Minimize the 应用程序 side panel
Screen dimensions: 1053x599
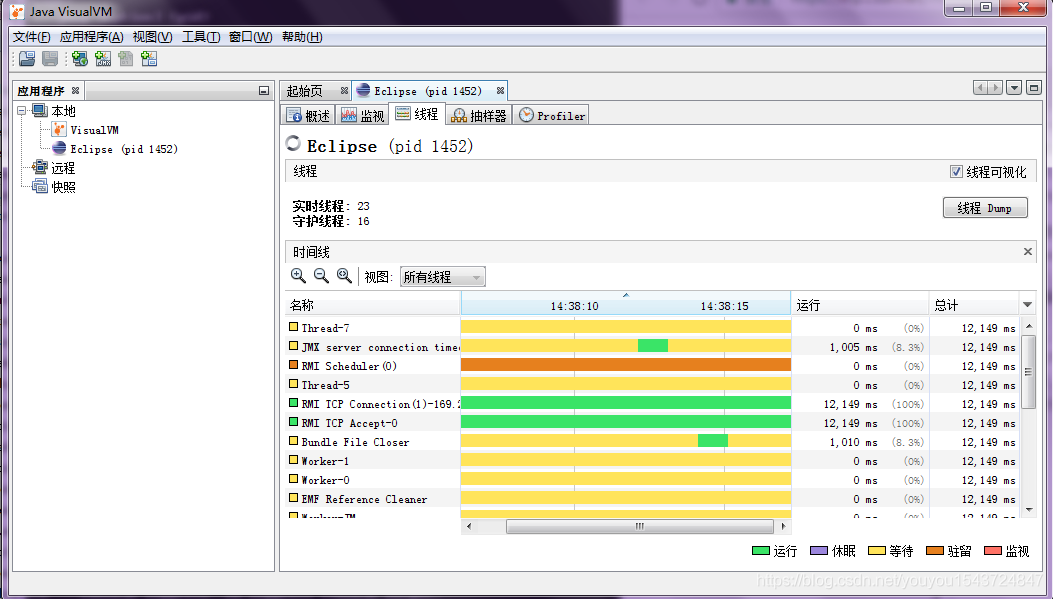point(263,91)
